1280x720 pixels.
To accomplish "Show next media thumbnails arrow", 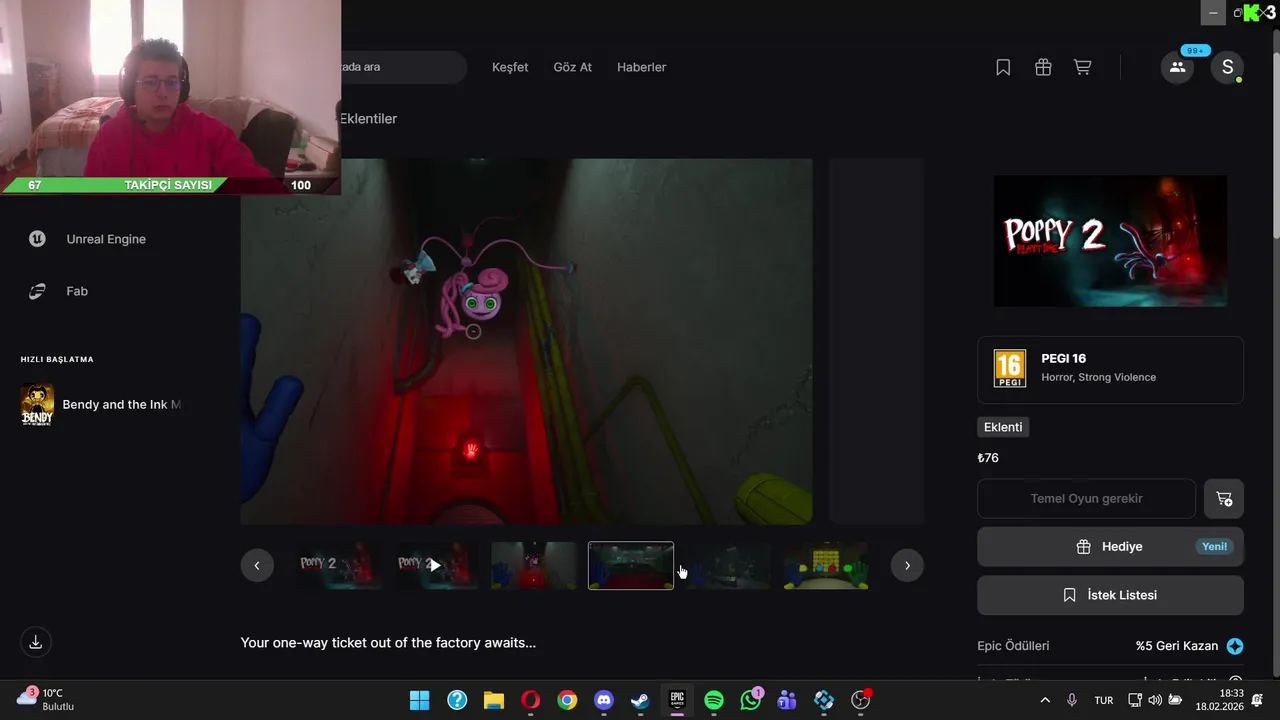I will [x=907, y=565].
